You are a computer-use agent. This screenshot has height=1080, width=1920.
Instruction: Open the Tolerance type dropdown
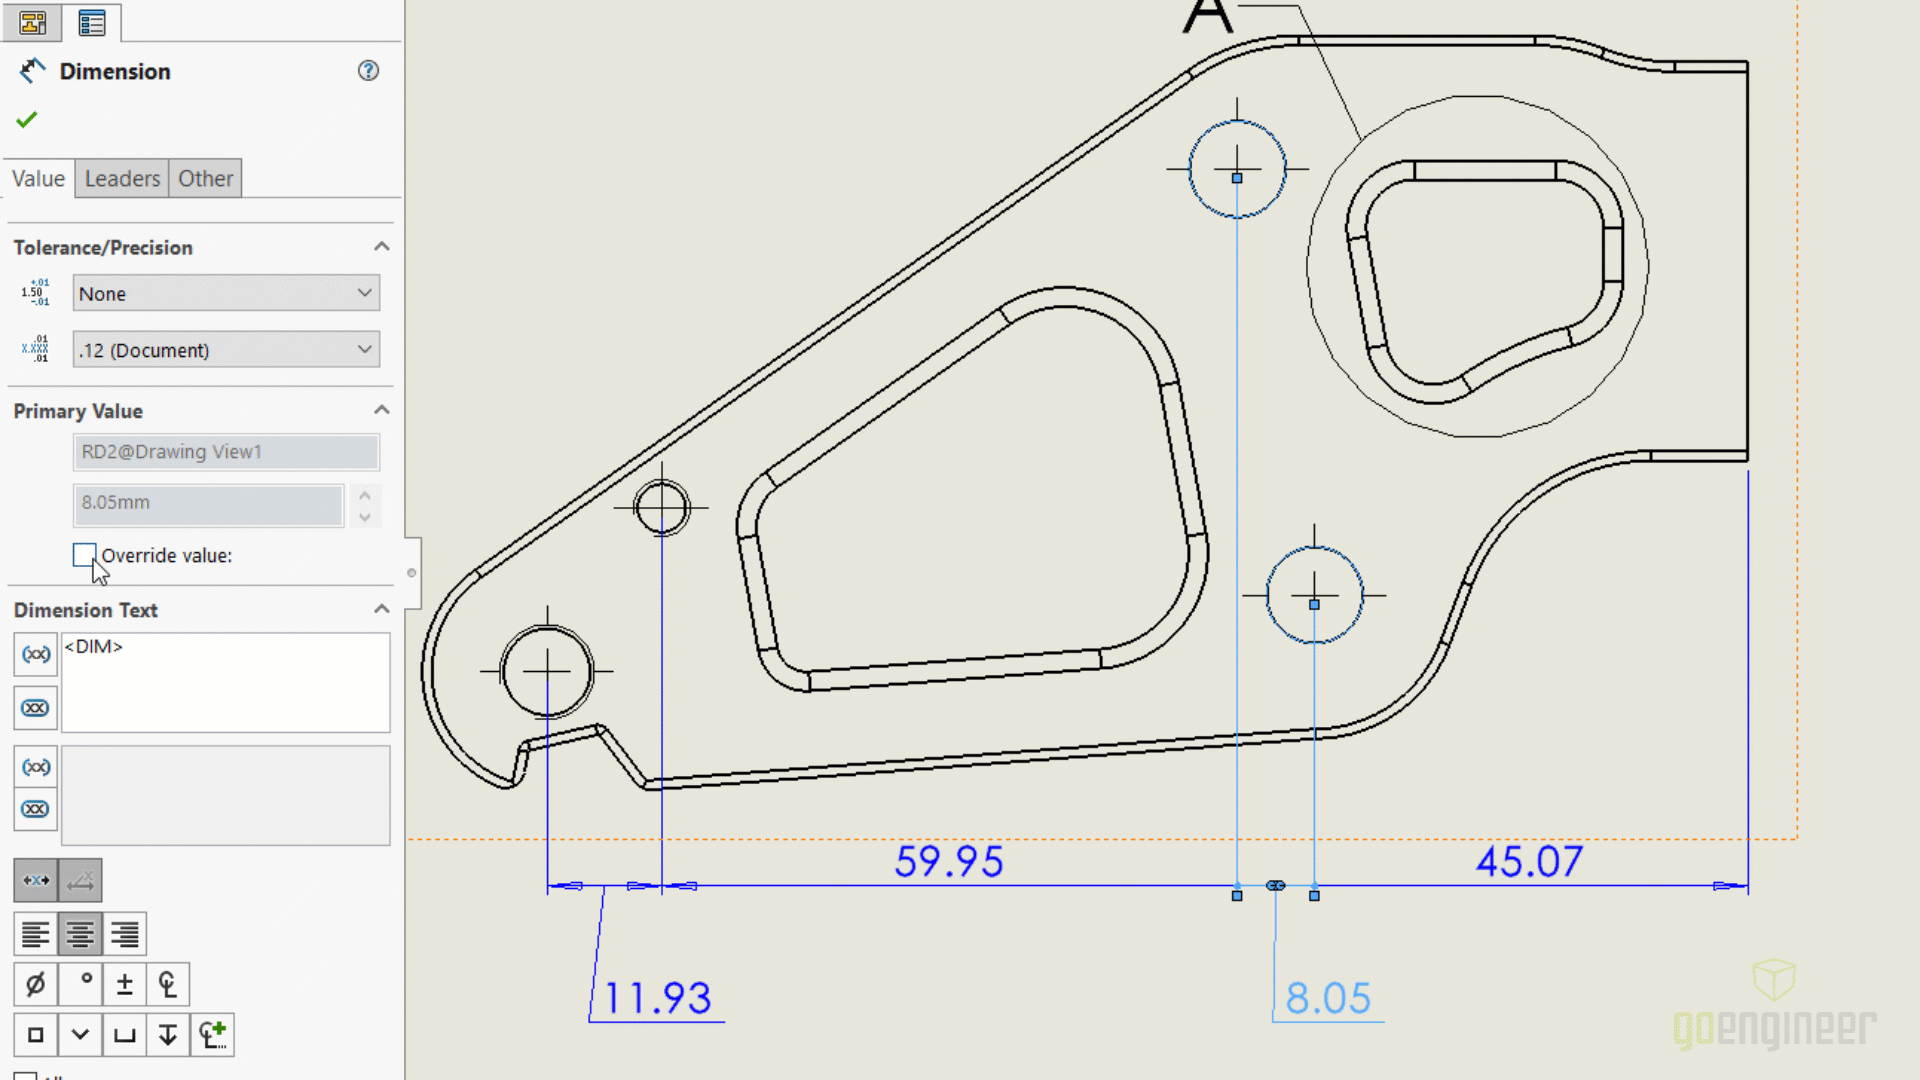pos(224,293)
